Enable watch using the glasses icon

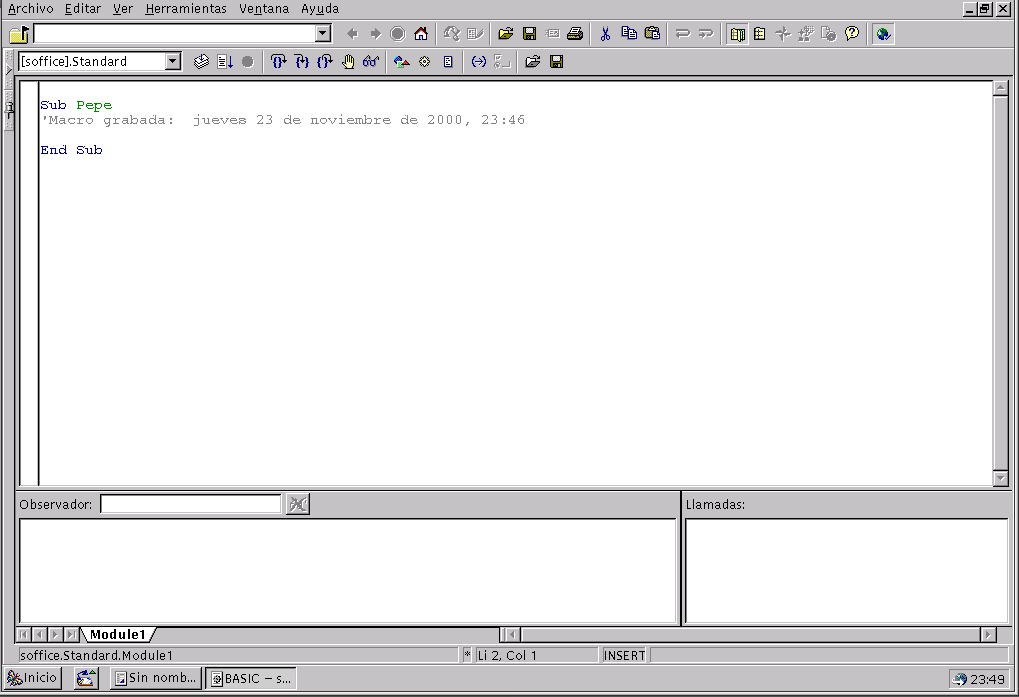pyautogui.click(x=371, y=62)
